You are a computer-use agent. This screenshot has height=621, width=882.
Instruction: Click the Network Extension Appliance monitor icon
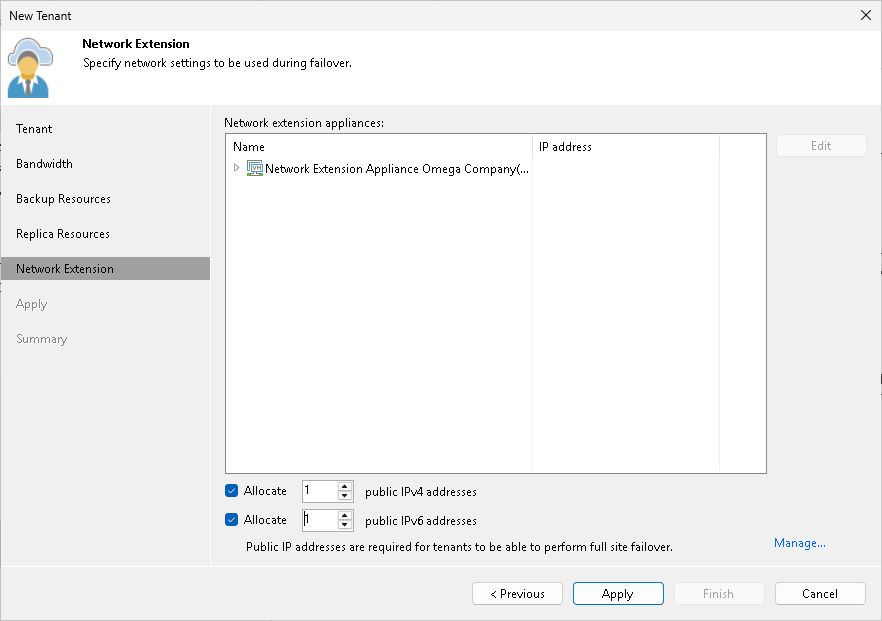[254, 168]
